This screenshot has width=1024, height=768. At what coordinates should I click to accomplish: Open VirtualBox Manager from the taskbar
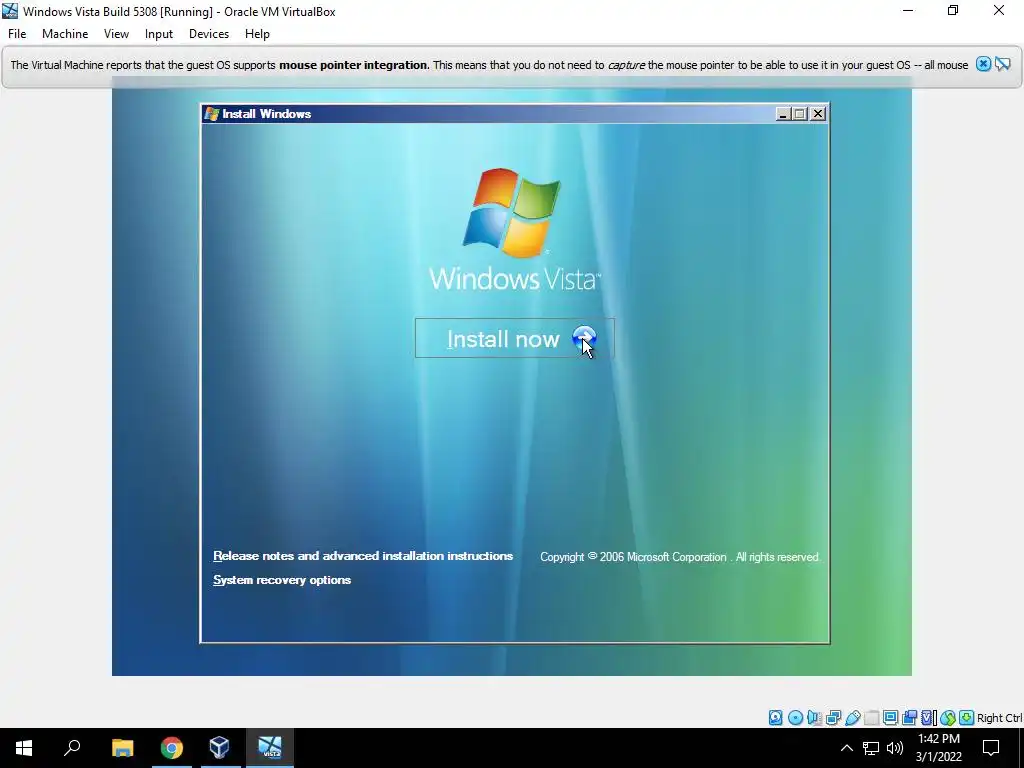(x=219, y=748)
